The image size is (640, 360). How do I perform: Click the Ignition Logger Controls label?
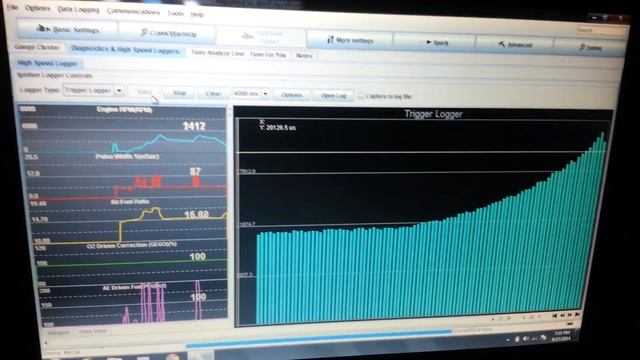[54, 76]
